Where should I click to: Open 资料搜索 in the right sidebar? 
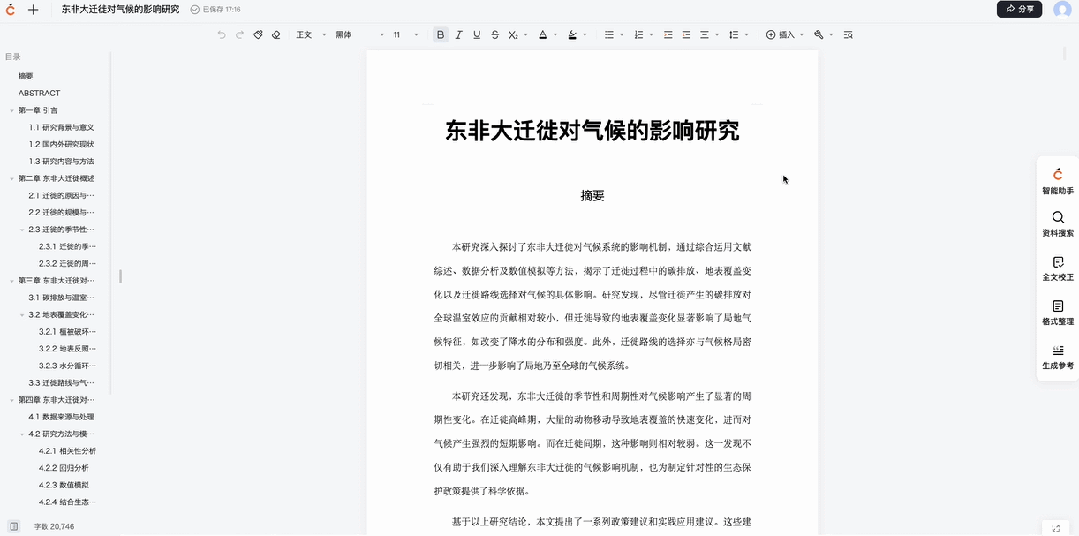pos(1057,224)
